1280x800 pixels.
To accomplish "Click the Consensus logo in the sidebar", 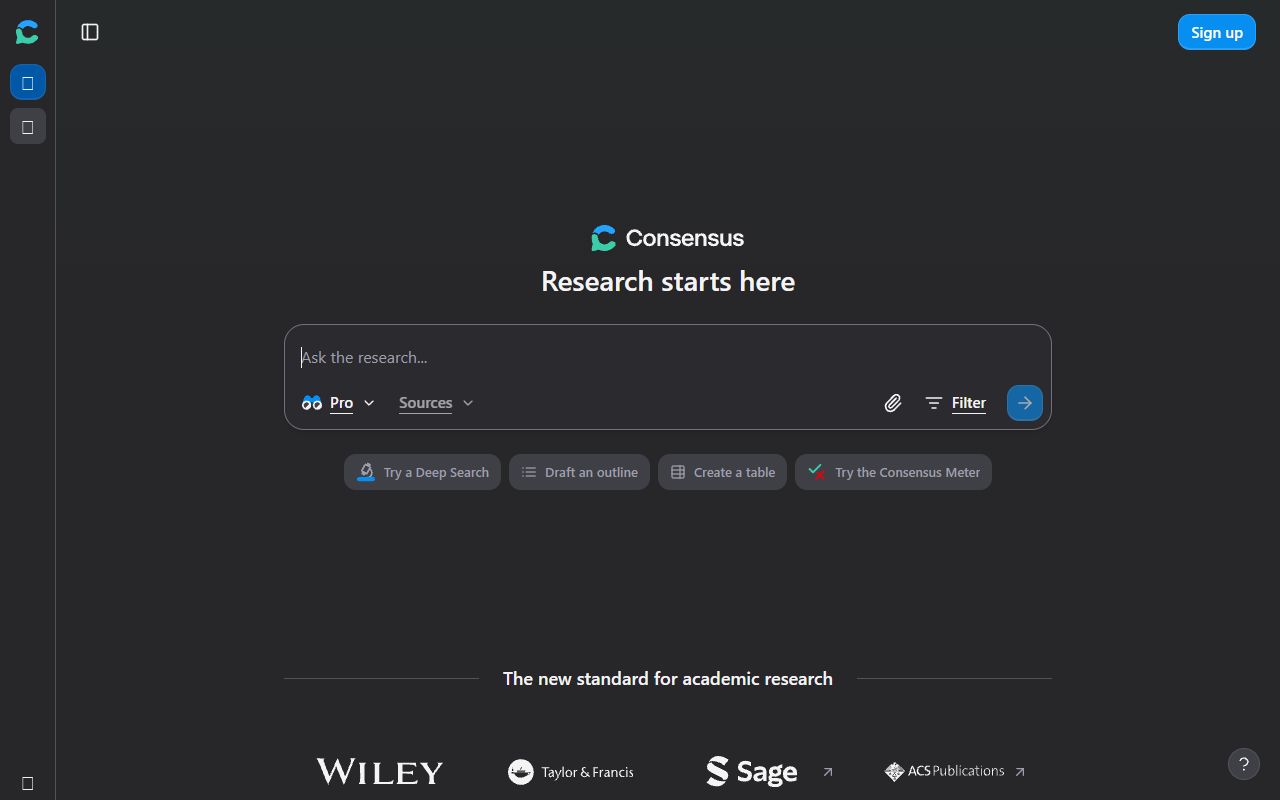I will click(27, 31).
